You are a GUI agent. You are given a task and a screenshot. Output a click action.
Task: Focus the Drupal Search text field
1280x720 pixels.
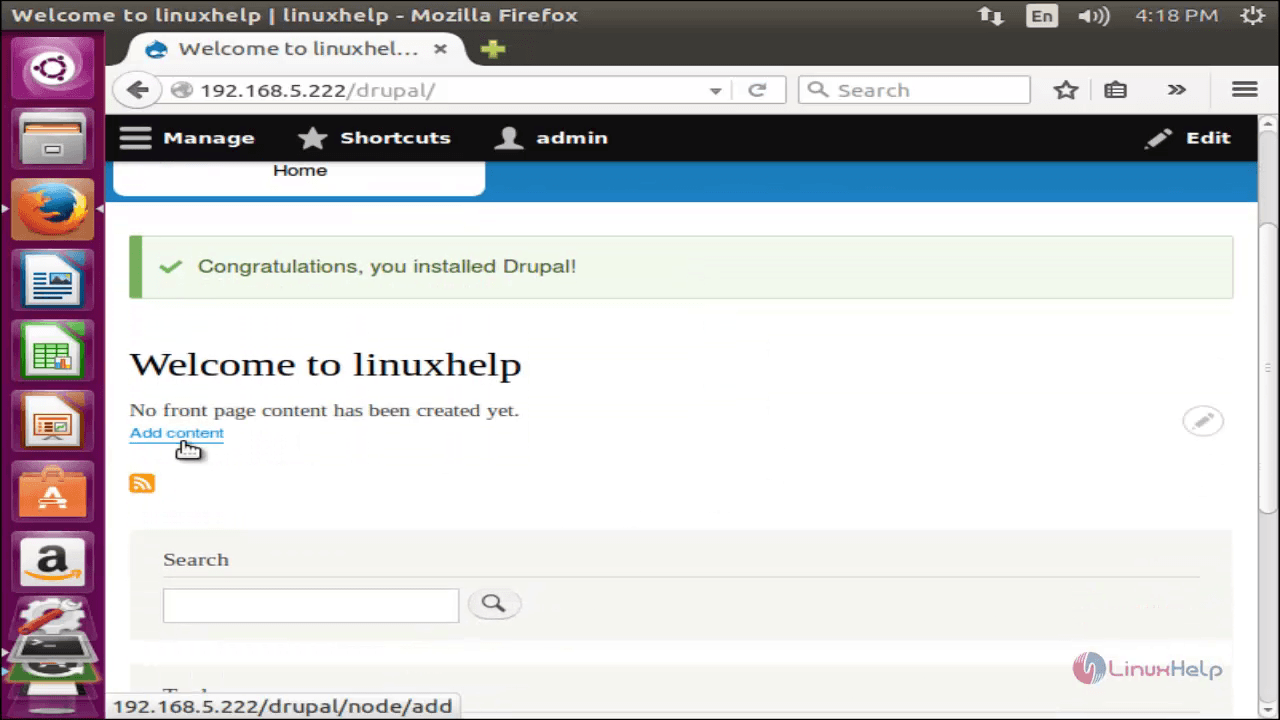pyautogui.click(x=311, y=605)
